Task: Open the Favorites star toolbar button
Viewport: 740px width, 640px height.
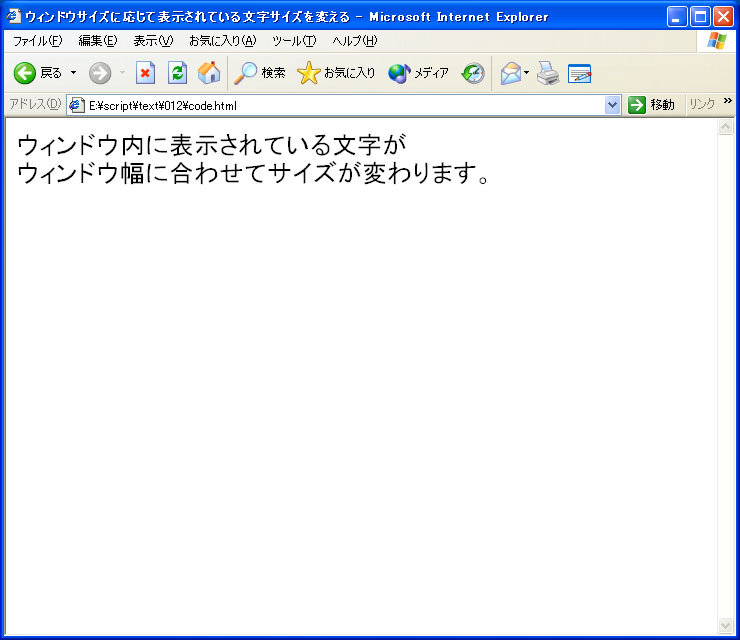Action: tap(336, 73)
